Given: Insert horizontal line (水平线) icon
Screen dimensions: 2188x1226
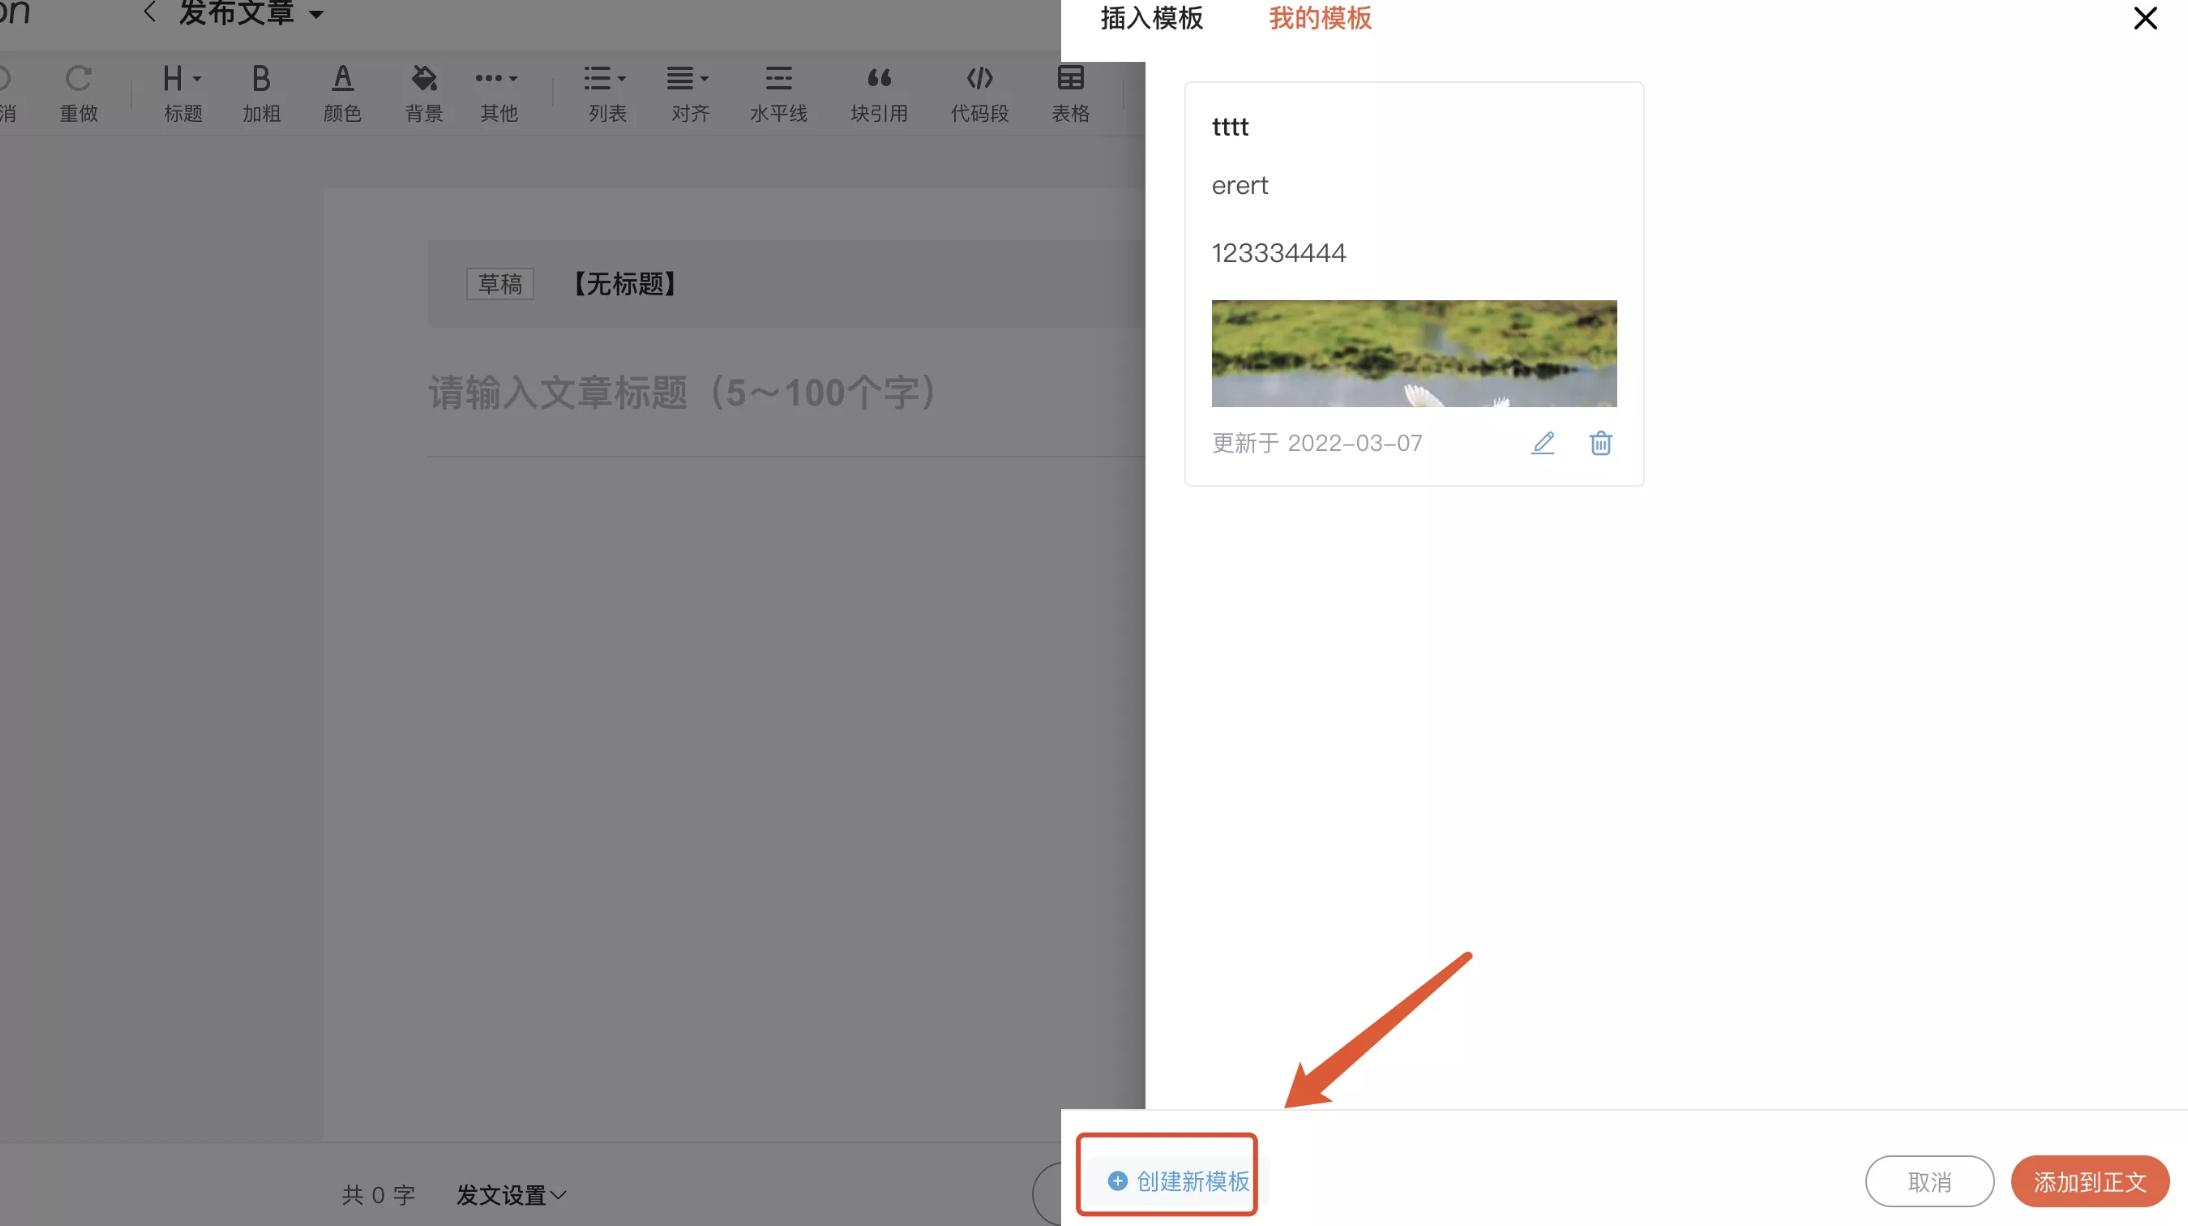Looking at the screenshot, I should 778,91.
